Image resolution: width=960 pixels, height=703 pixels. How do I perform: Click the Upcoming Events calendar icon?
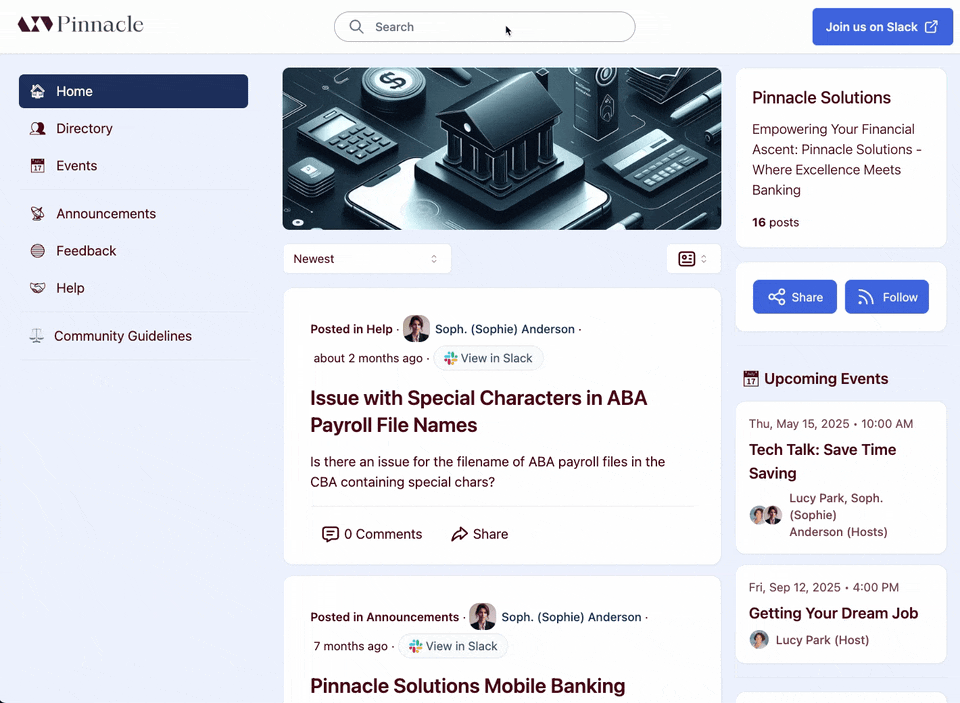(751, 378)
